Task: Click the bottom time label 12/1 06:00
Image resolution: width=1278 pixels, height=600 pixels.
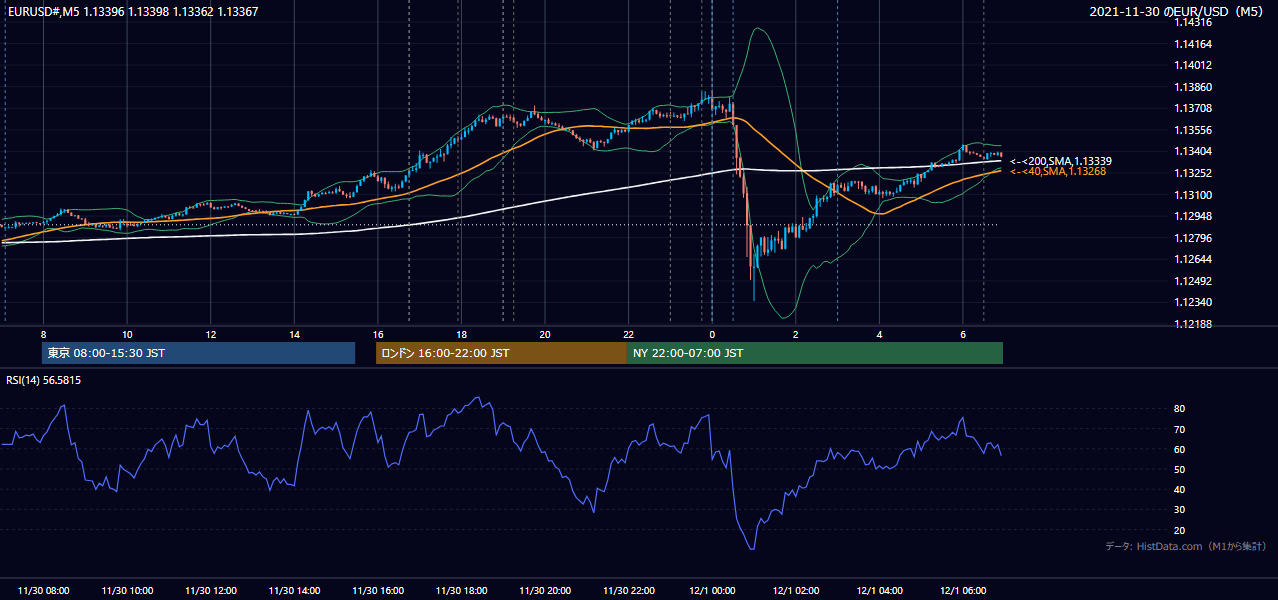Action: (963, 591)
